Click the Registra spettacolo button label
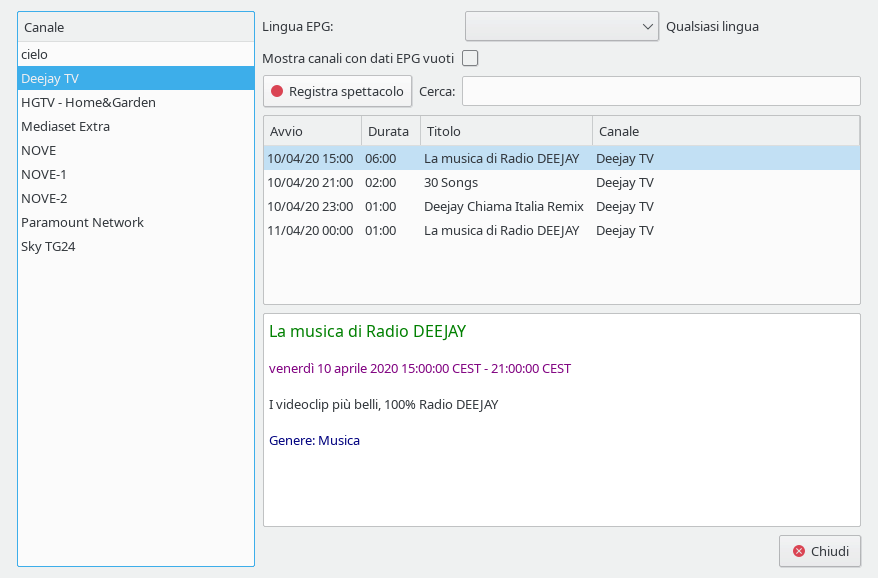The image size is (878, 578). coord(346,91)
